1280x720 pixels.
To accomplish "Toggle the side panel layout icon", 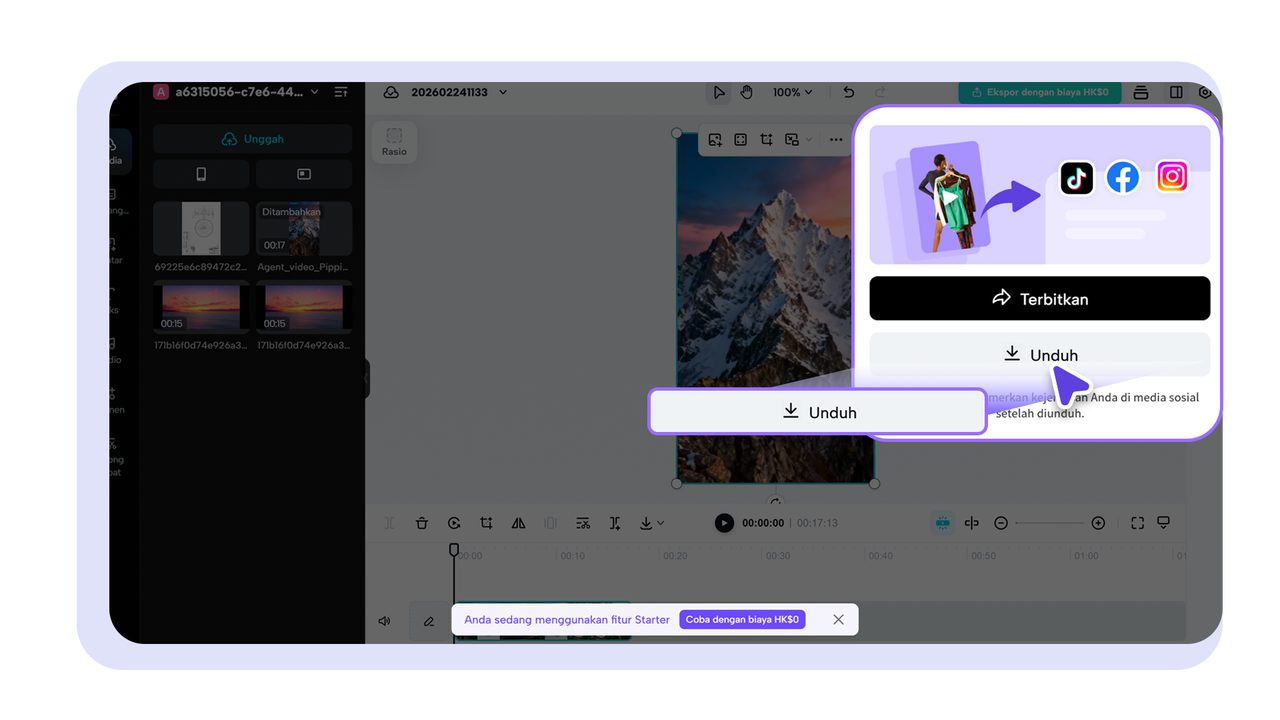I will click(x=1176, y=92).
